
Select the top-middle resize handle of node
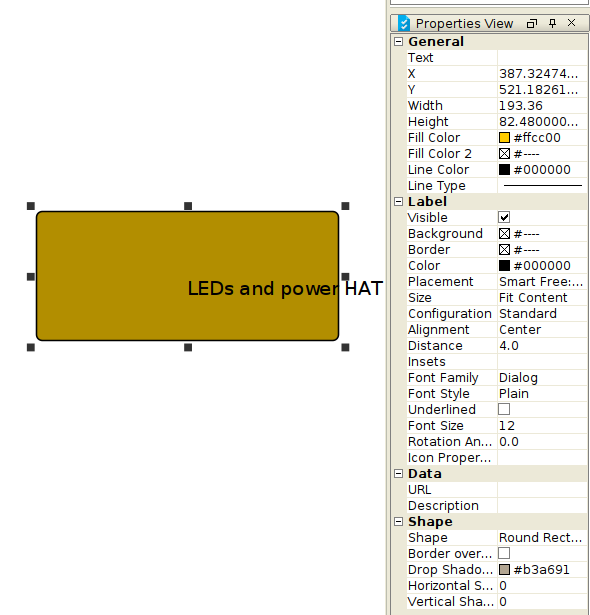(x=188, y=206)
